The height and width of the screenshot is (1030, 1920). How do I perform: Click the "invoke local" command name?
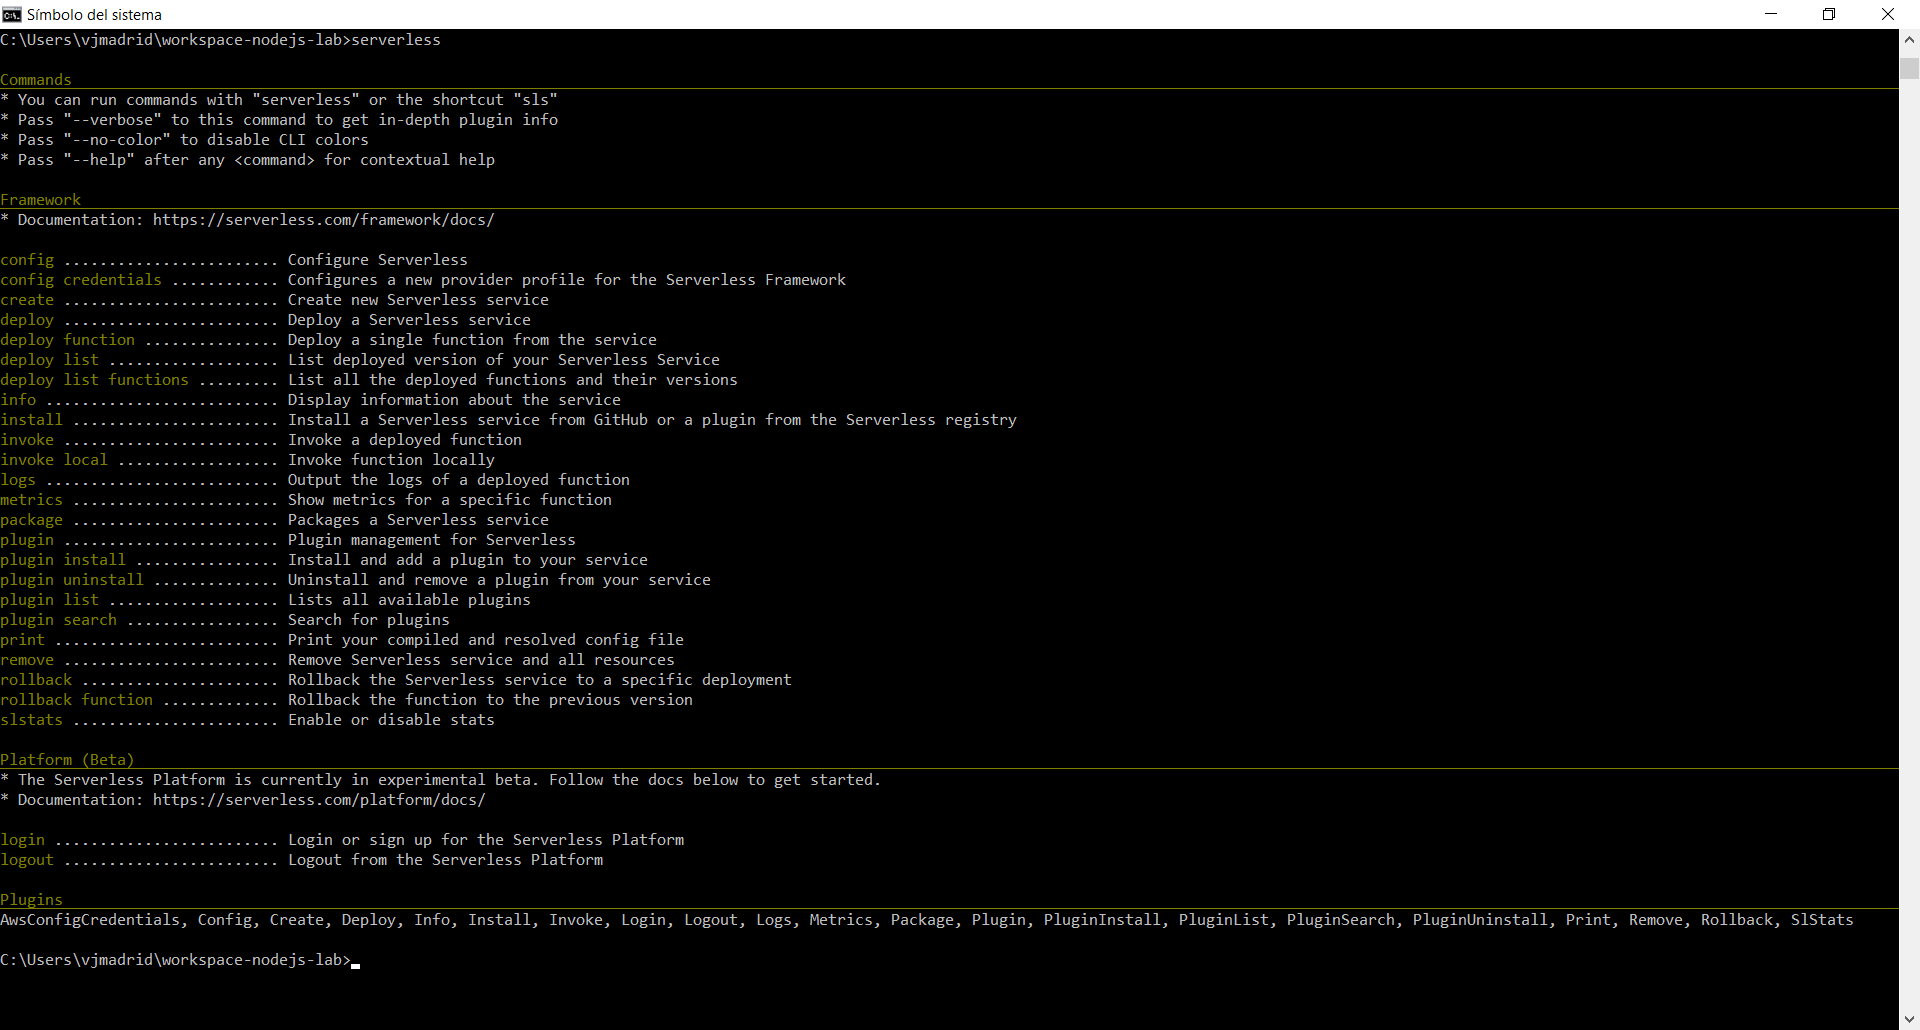[54, 460]
